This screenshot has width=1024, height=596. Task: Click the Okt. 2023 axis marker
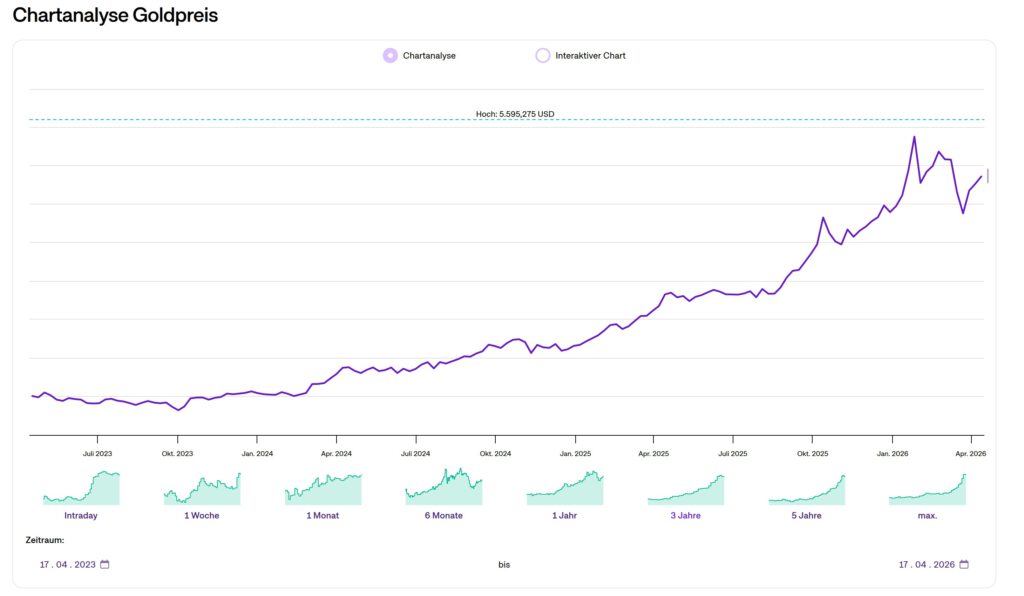(x=177, y=453)
